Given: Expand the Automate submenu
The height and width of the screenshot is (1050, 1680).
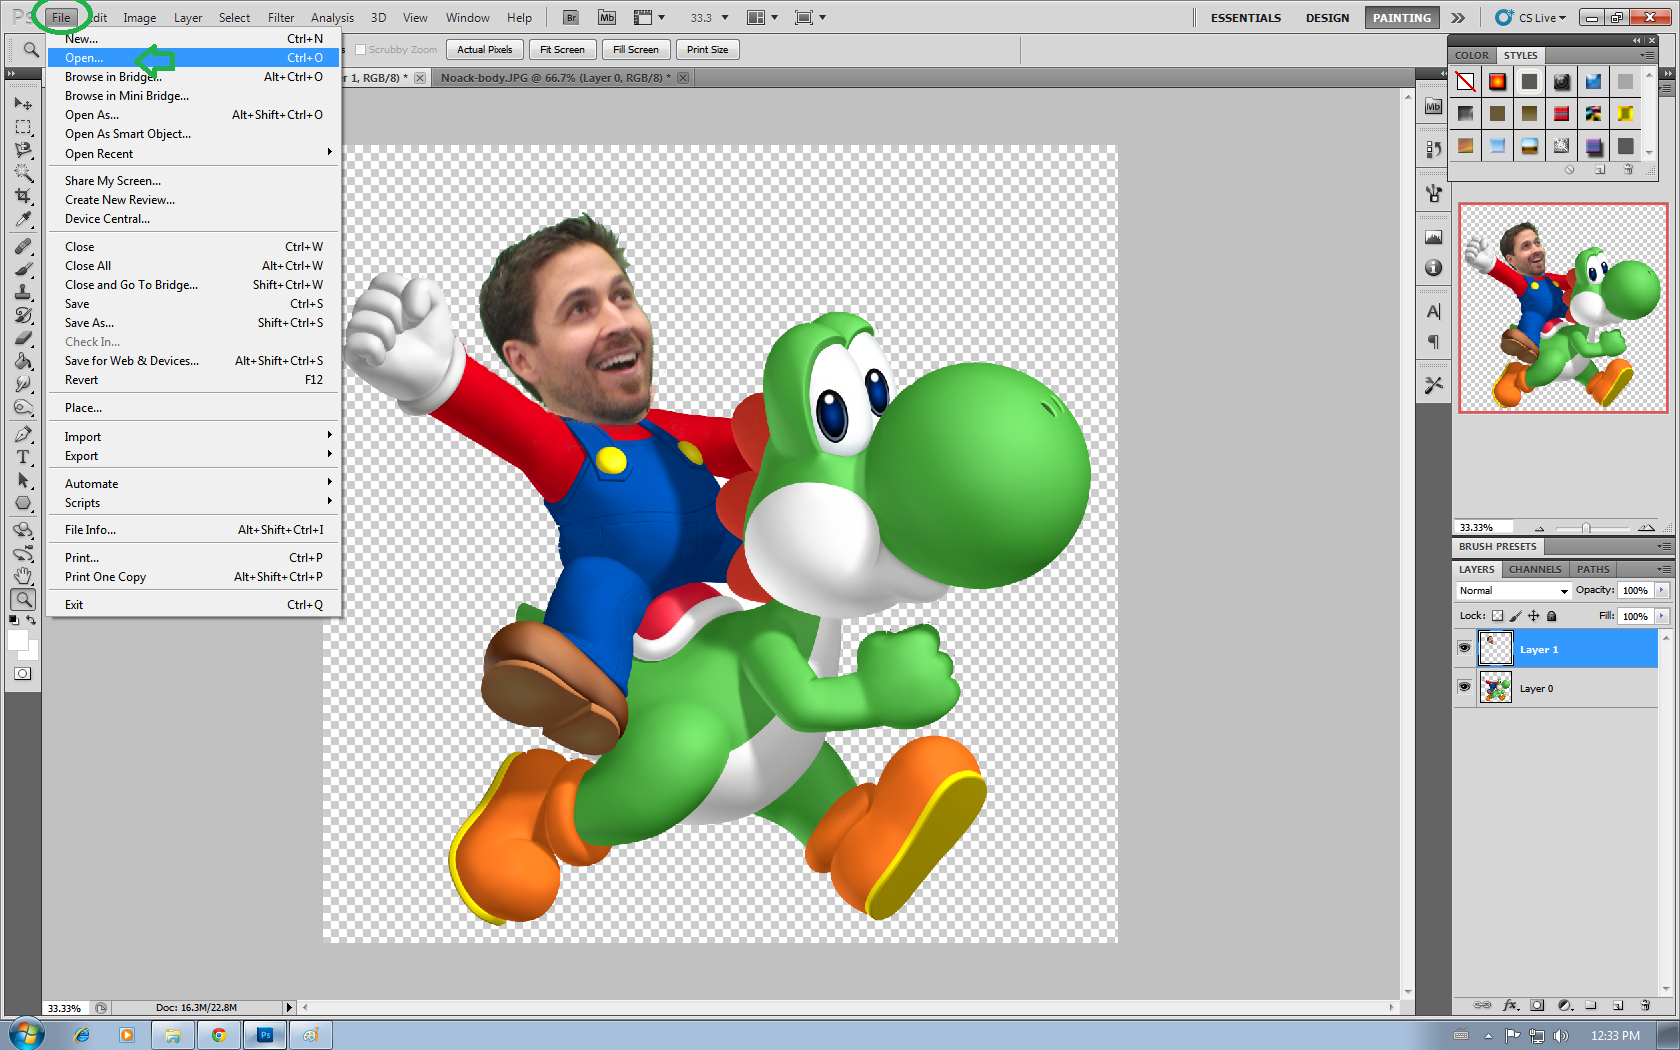Looking at the screenshot, I should tap(195, 483).
